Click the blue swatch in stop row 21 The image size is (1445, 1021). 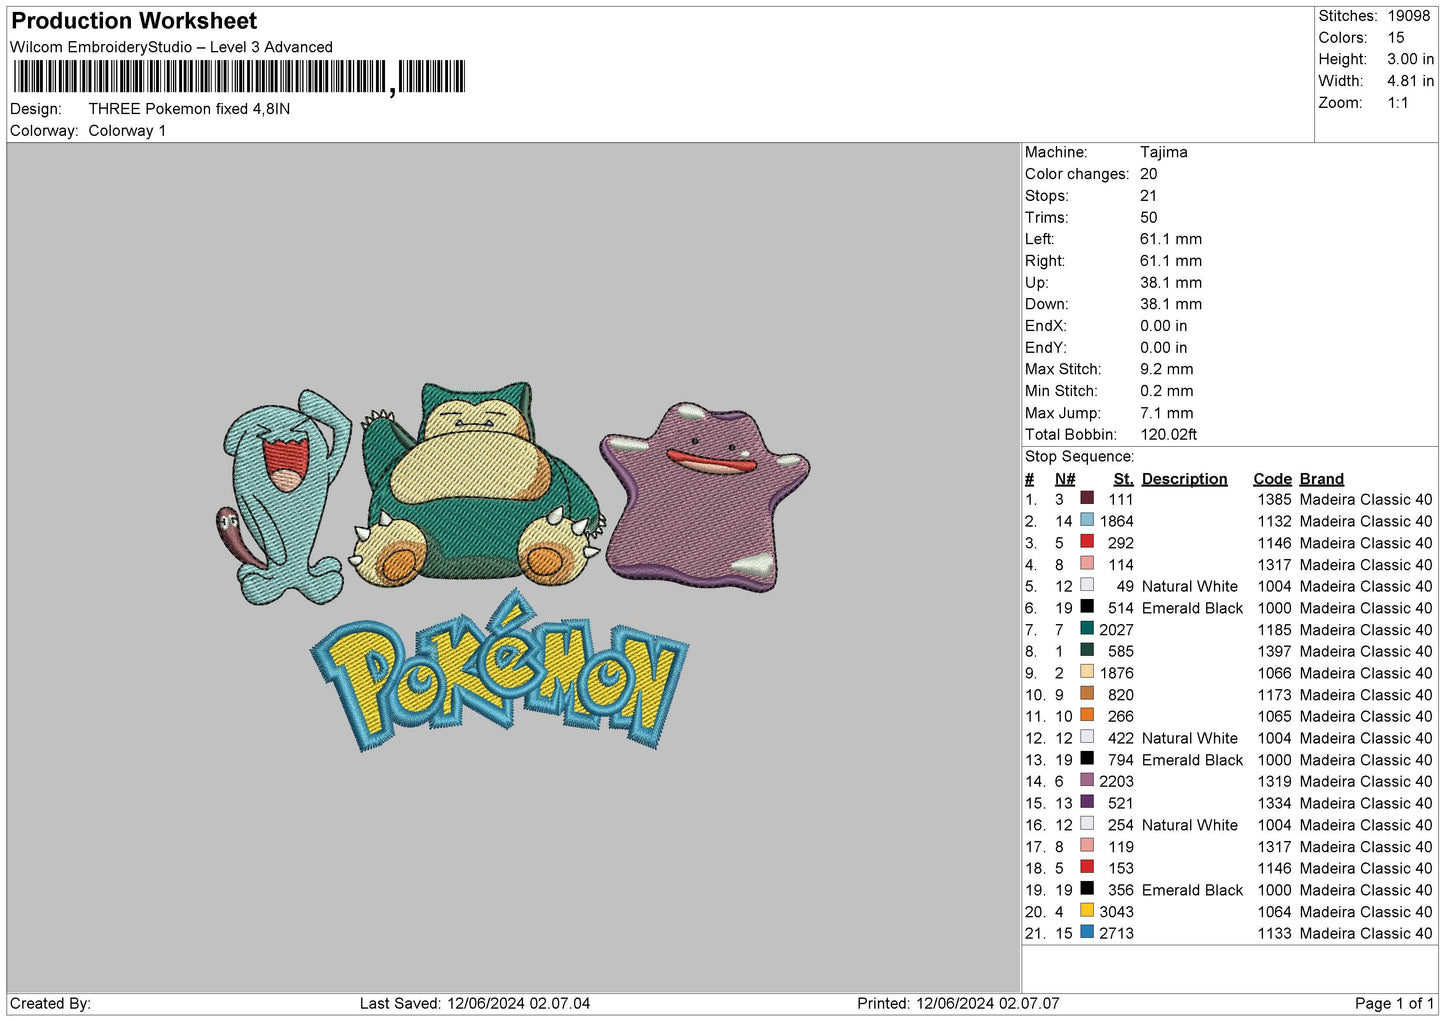pyautogui.click(x=1087, y=932)
